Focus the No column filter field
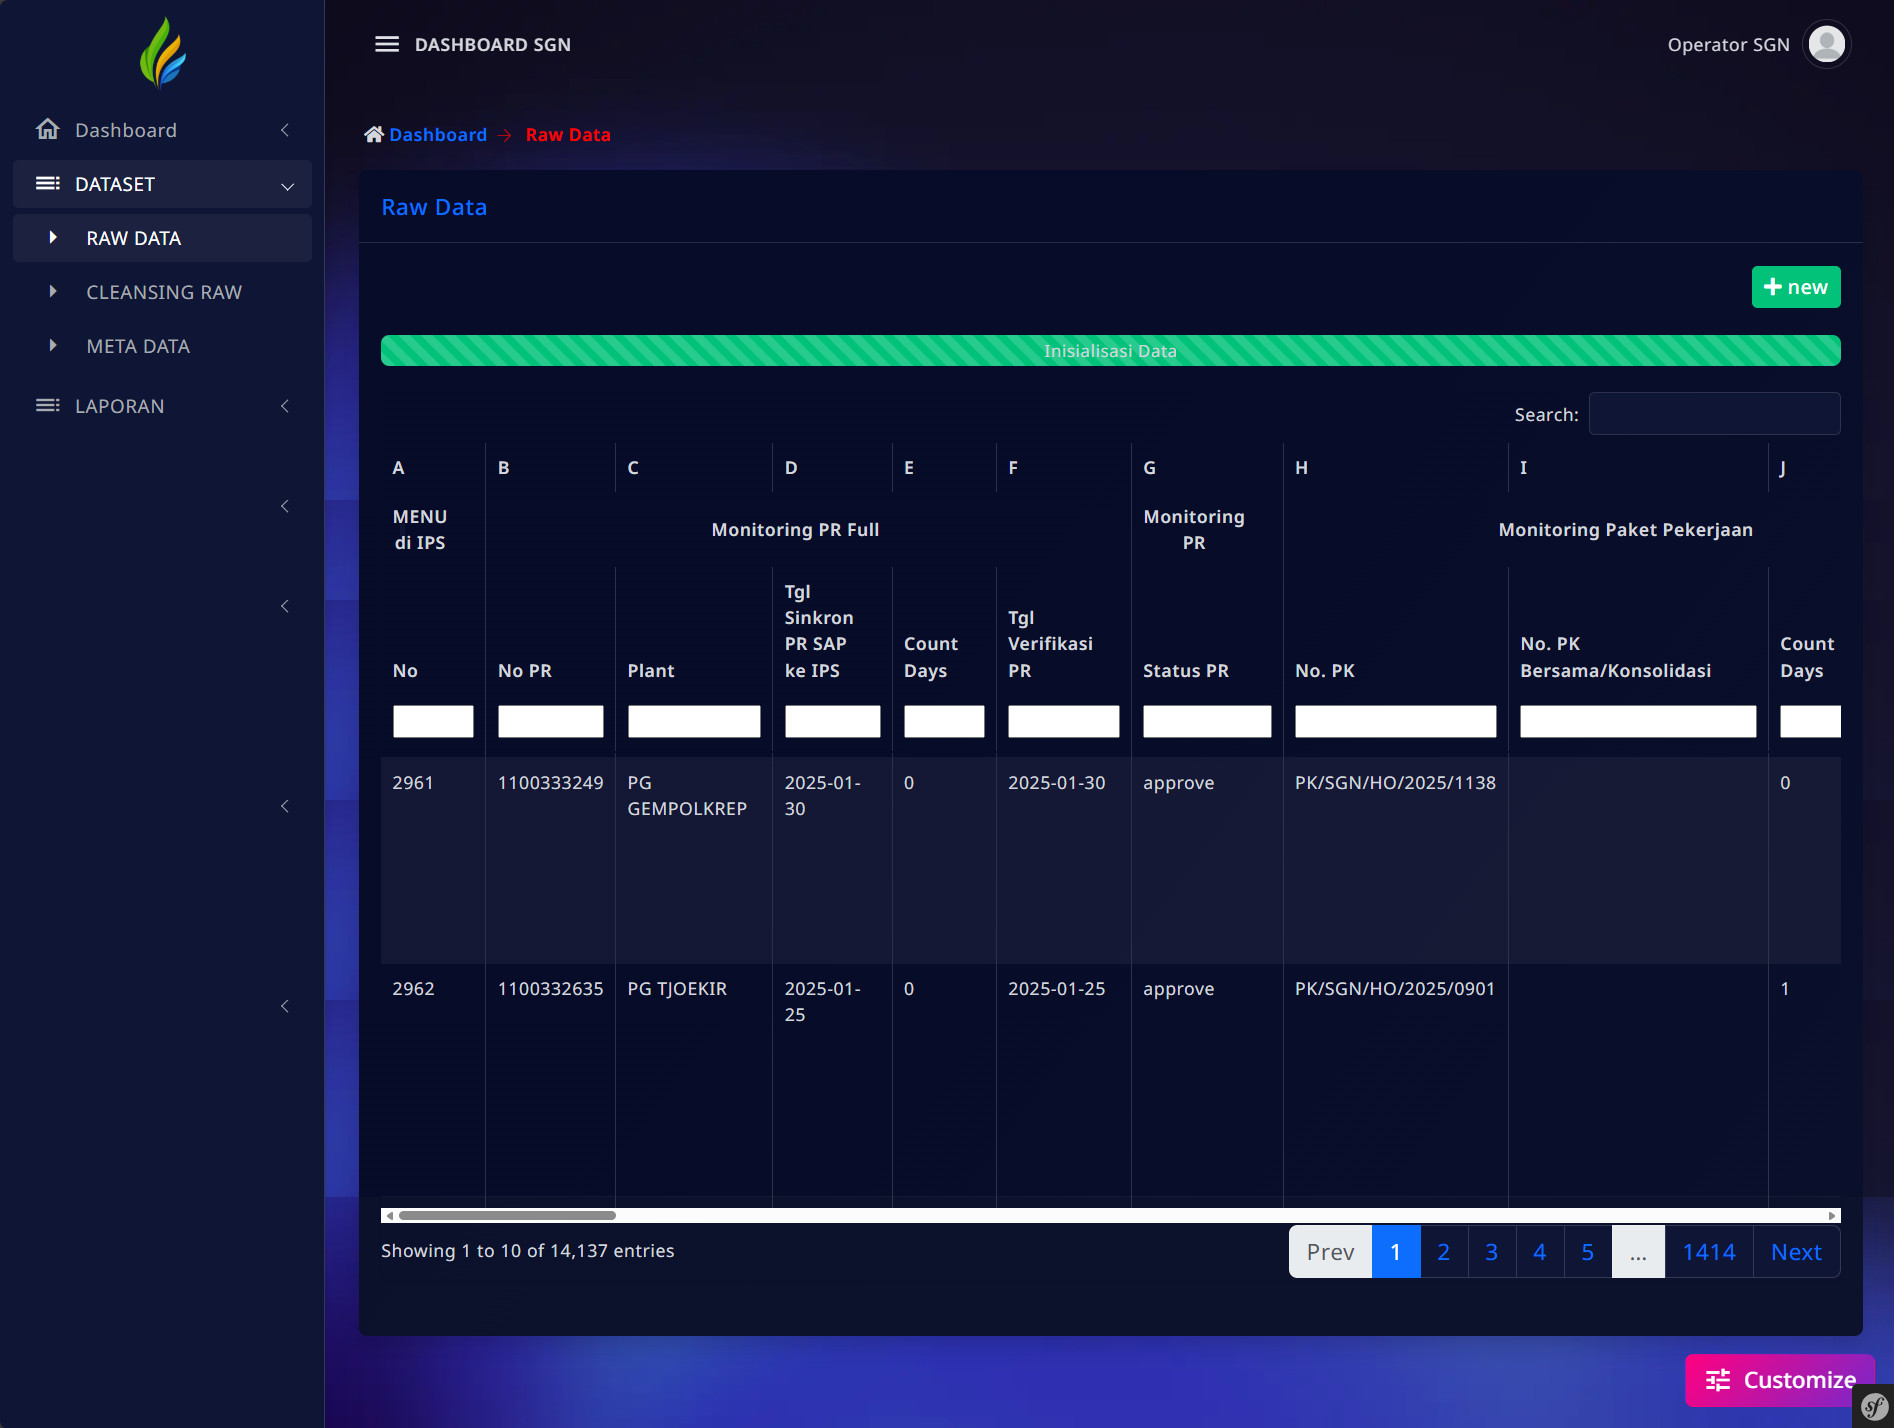1894x1428 pixels. click(433, 721)
